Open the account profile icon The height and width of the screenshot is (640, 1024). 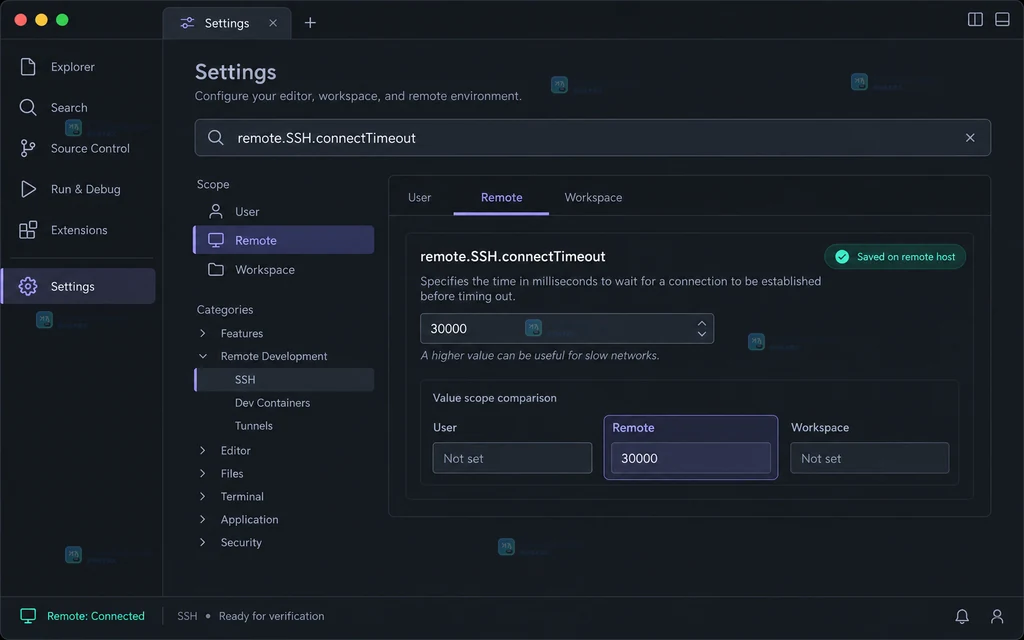(997, 616)
